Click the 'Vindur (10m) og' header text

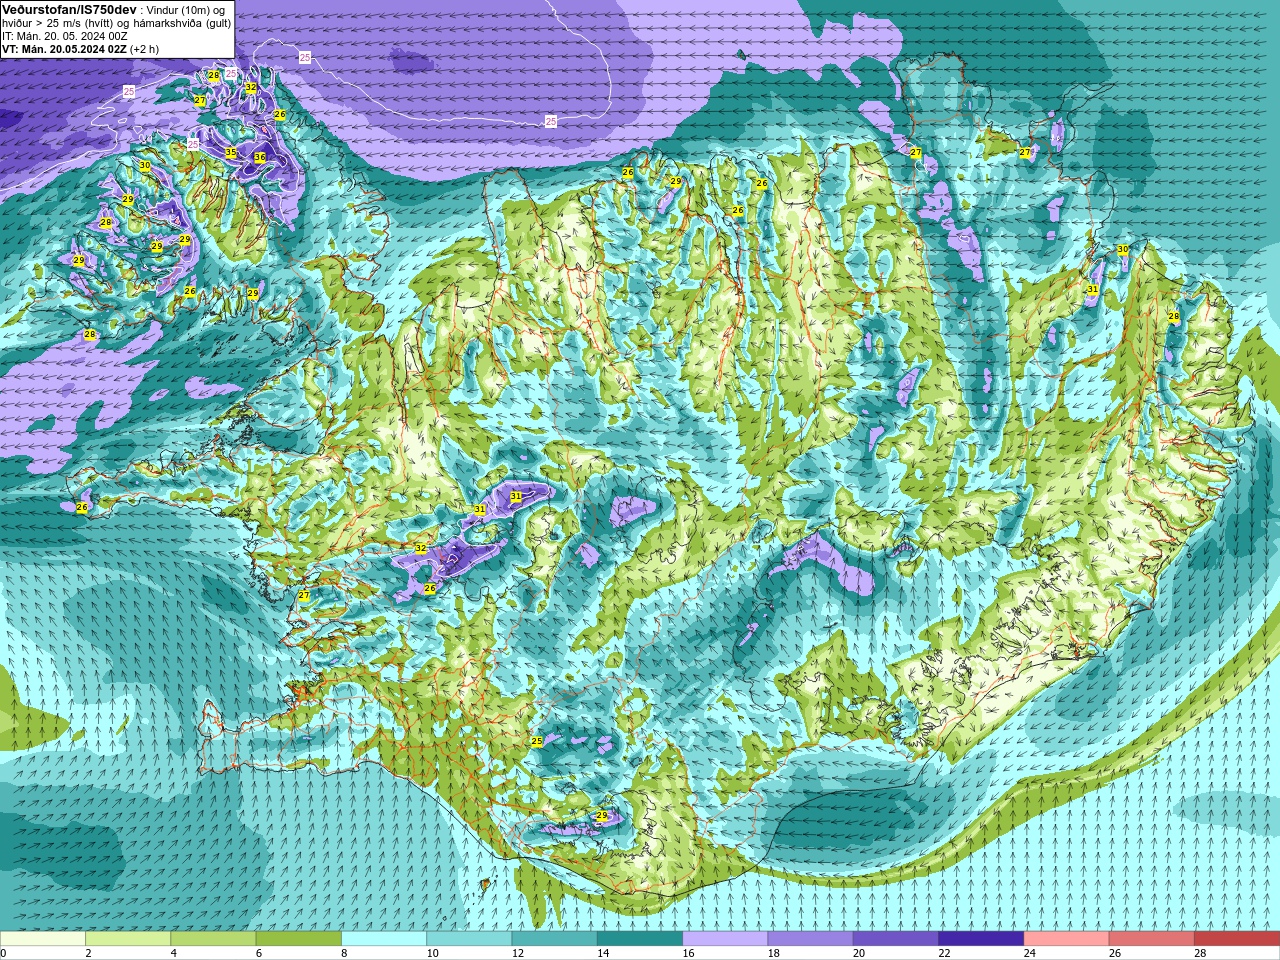(x=185, y=10)
